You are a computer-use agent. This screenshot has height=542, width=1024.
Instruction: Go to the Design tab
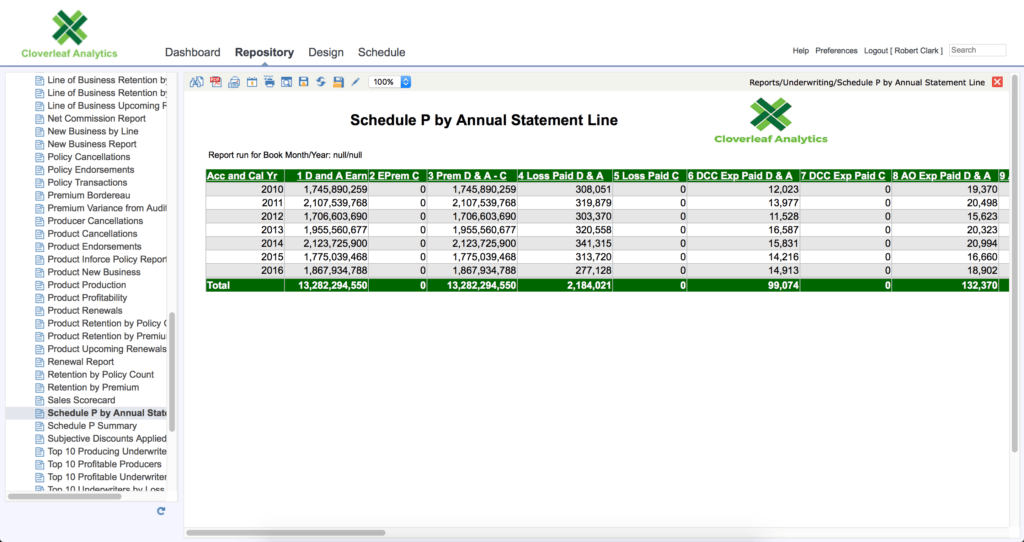pos(326,52)
